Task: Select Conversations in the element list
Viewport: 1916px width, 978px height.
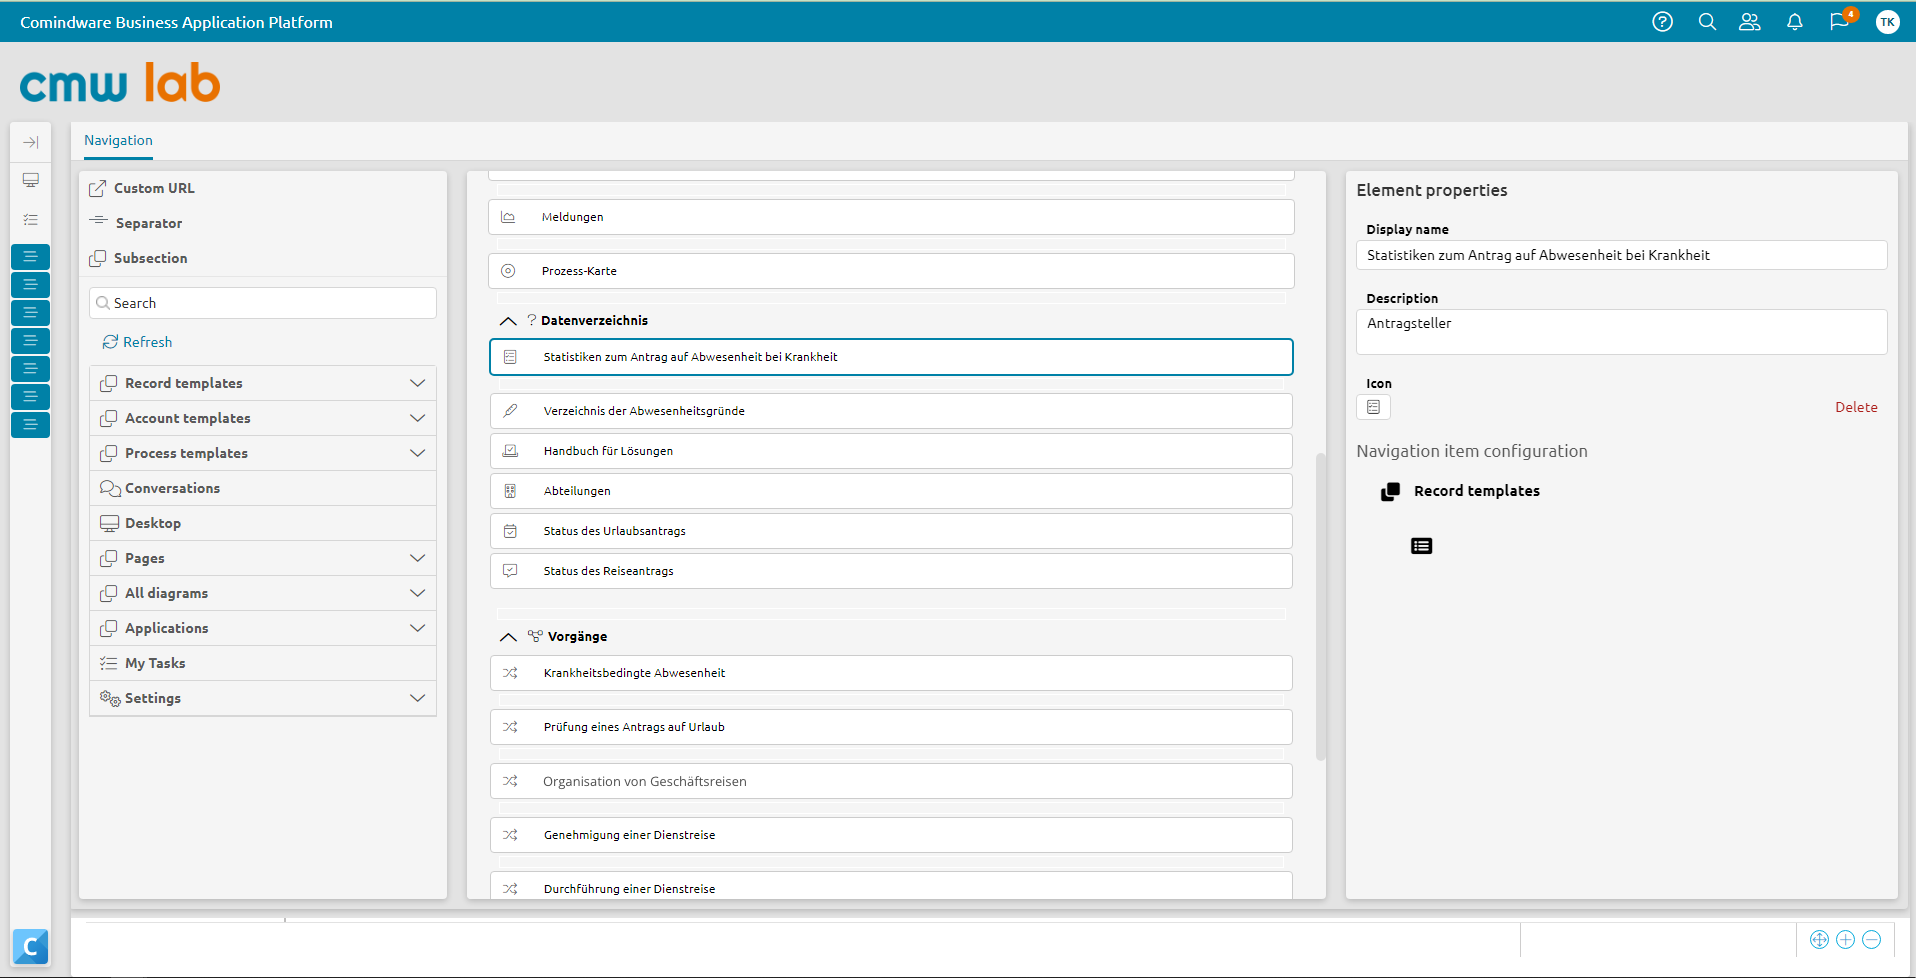Action: [x=263, y=488]
